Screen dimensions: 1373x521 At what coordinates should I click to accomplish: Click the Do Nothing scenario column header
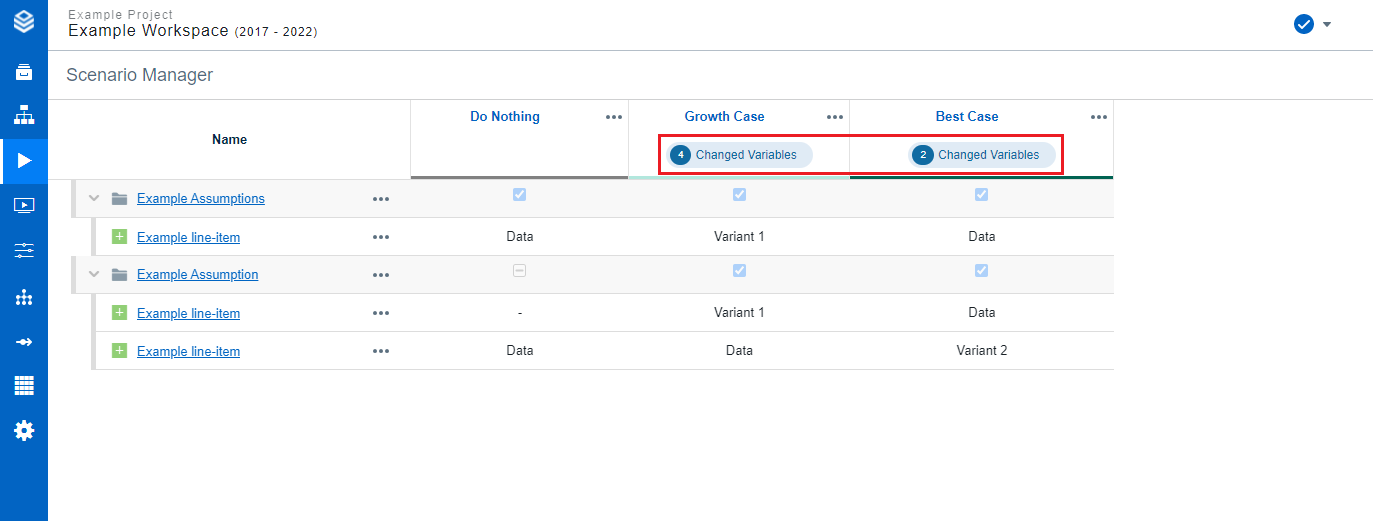504,117
